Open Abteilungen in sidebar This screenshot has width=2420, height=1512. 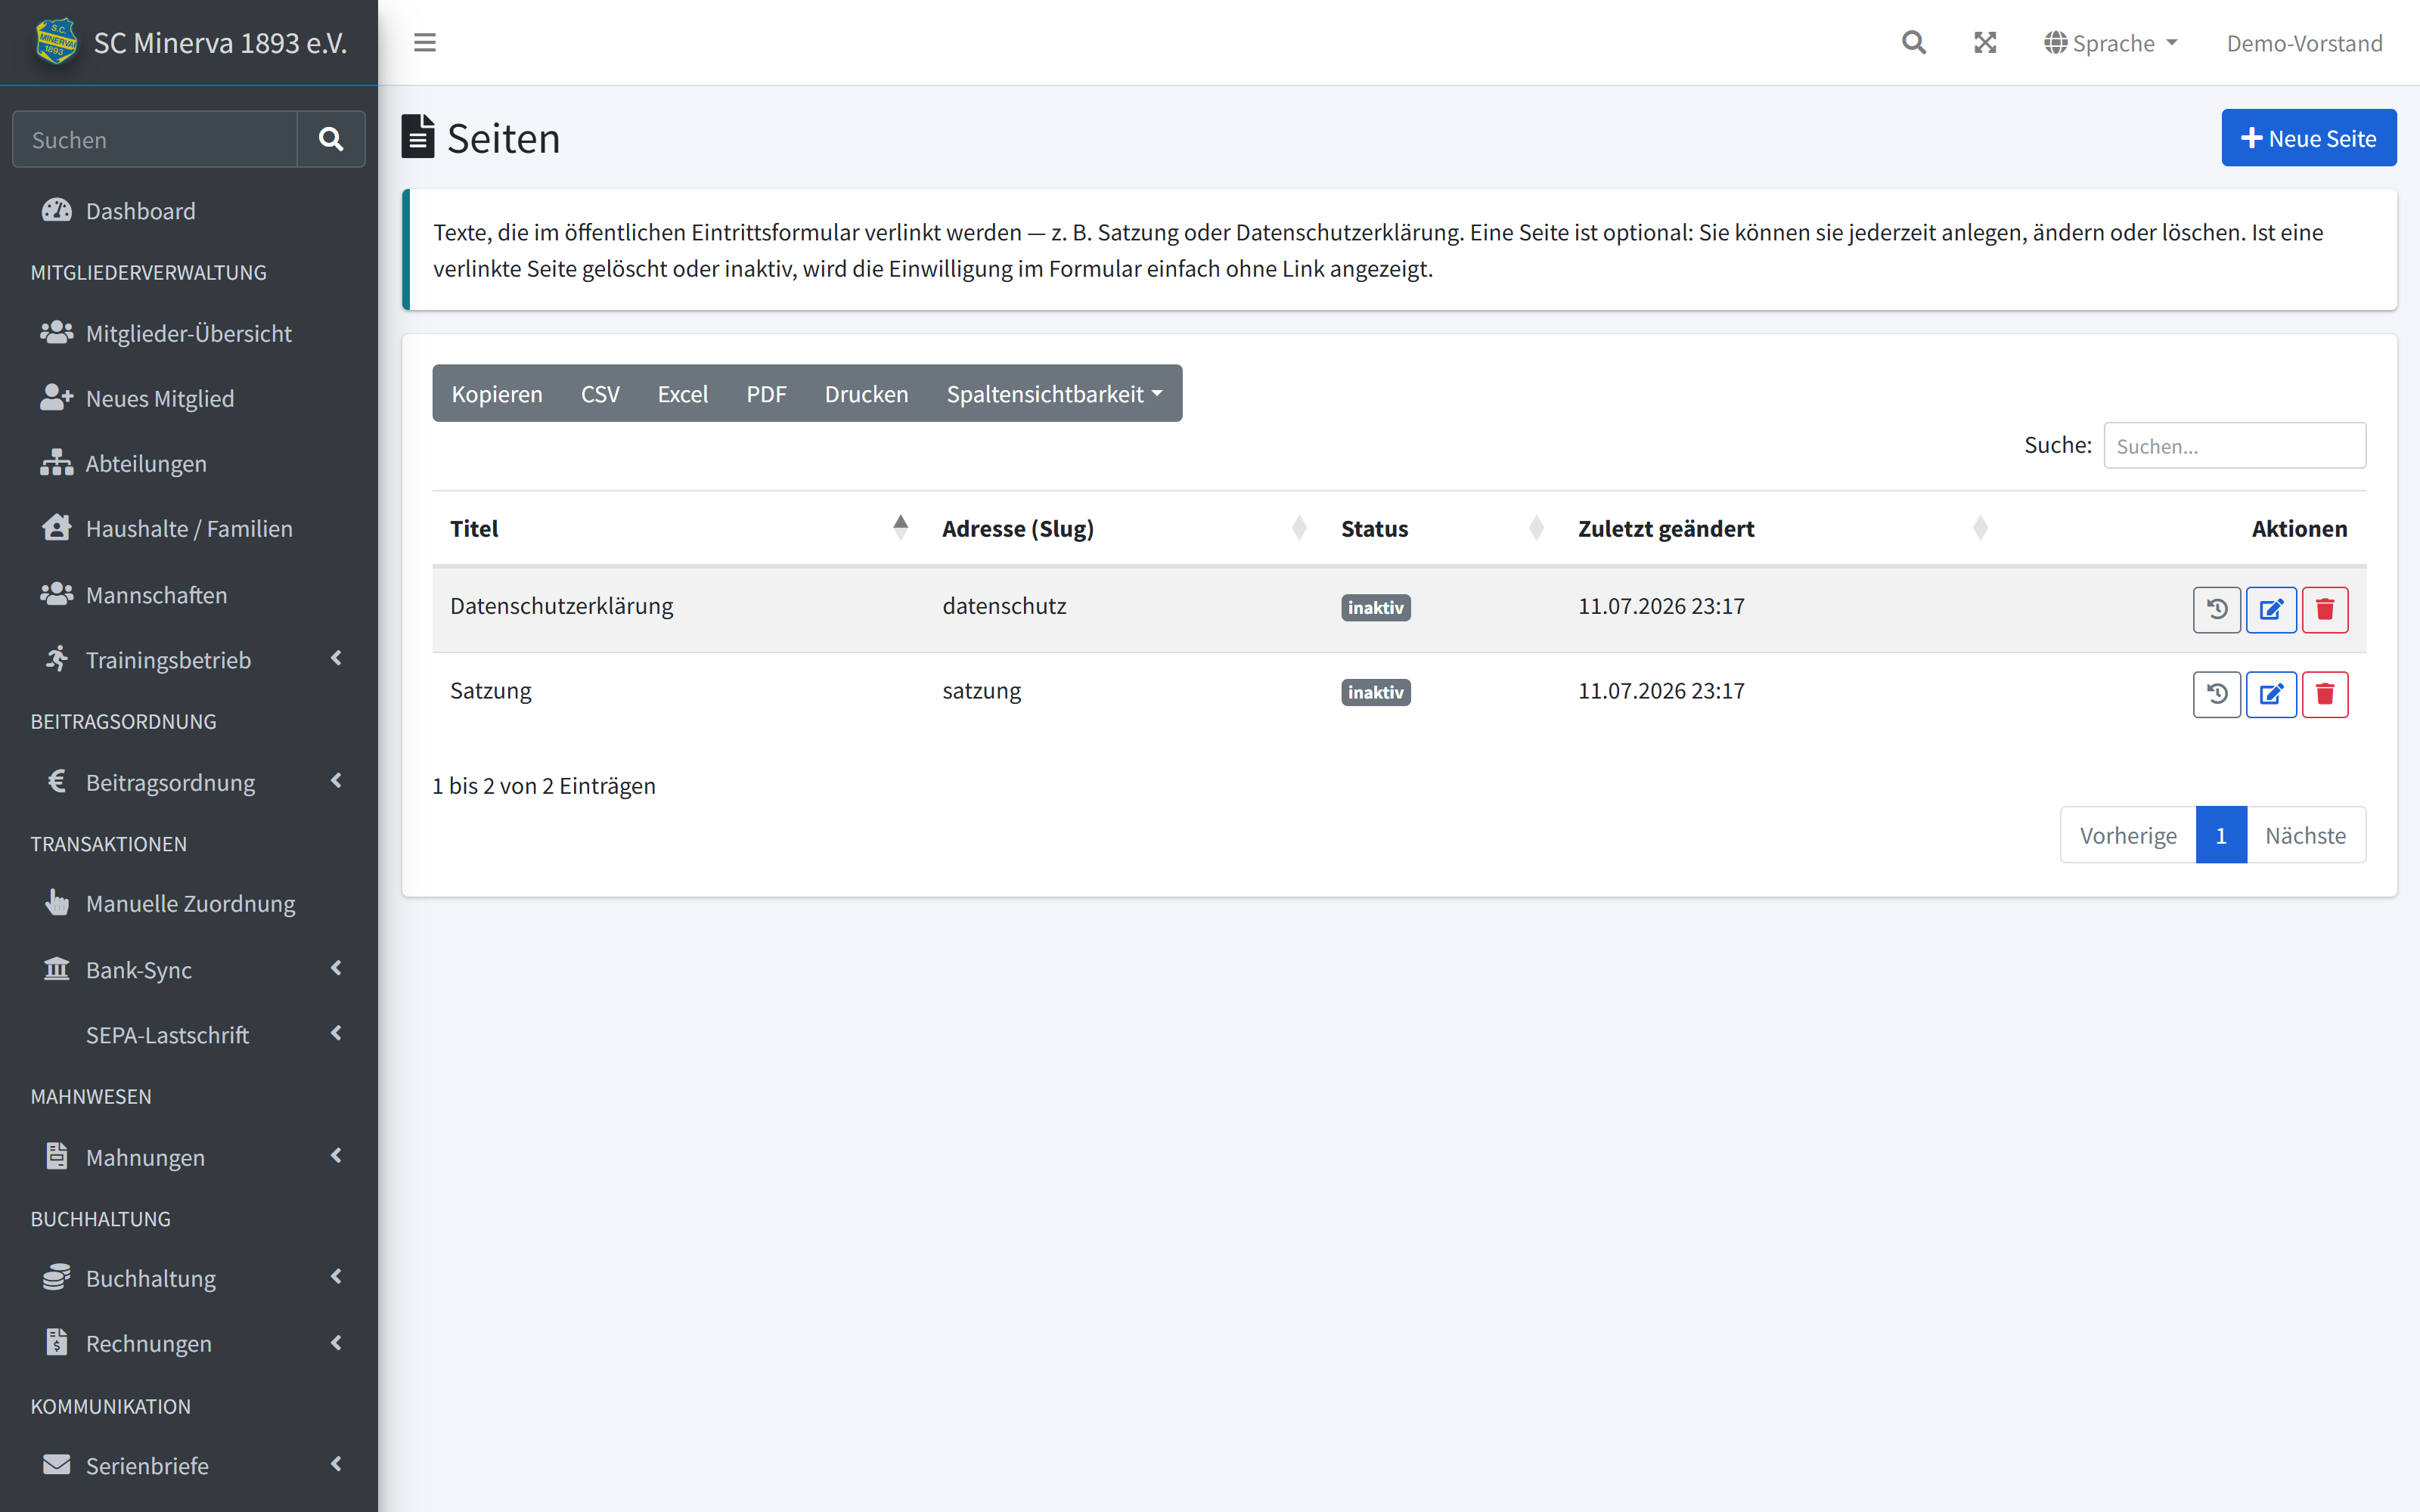(189, 463)
